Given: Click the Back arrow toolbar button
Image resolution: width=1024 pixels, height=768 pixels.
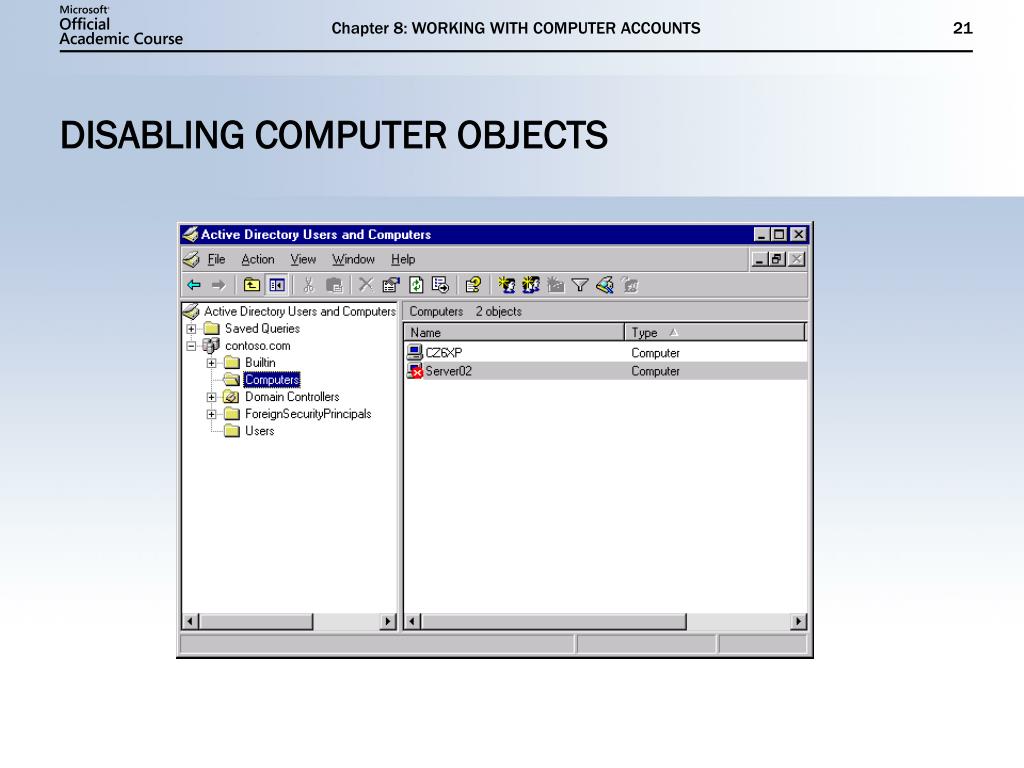Looking at the screenshot, I should click(x=194, y=285).
